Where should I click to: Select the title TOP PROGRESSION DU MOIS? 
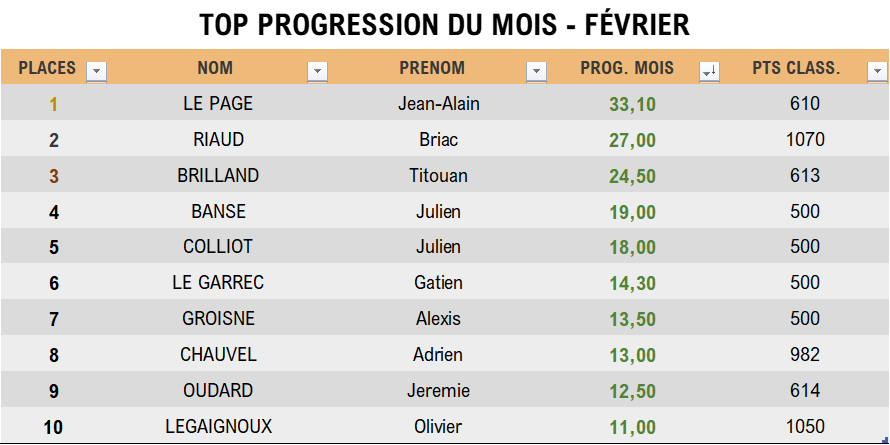376,25
